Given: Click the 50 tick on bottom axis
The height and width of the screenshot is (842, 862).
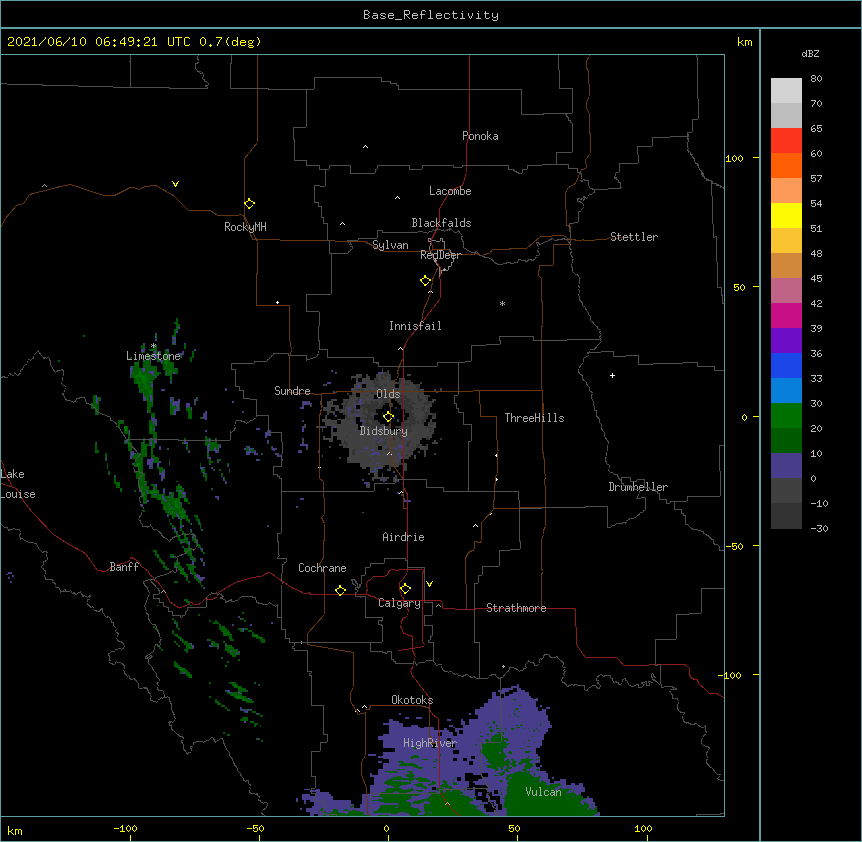Looking at the screenshot, I should point(514,828).
